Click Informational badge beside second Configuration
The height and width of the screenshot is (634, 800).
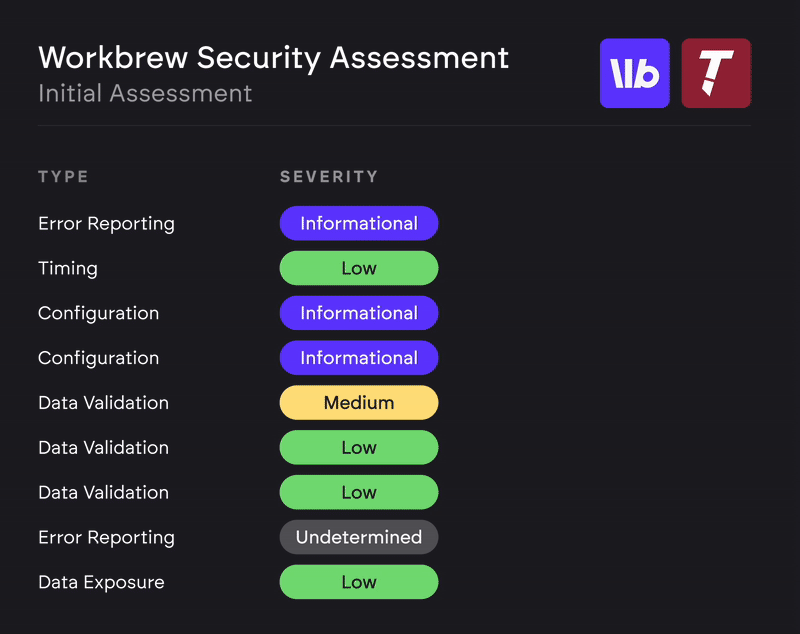[x=359, y=358]
